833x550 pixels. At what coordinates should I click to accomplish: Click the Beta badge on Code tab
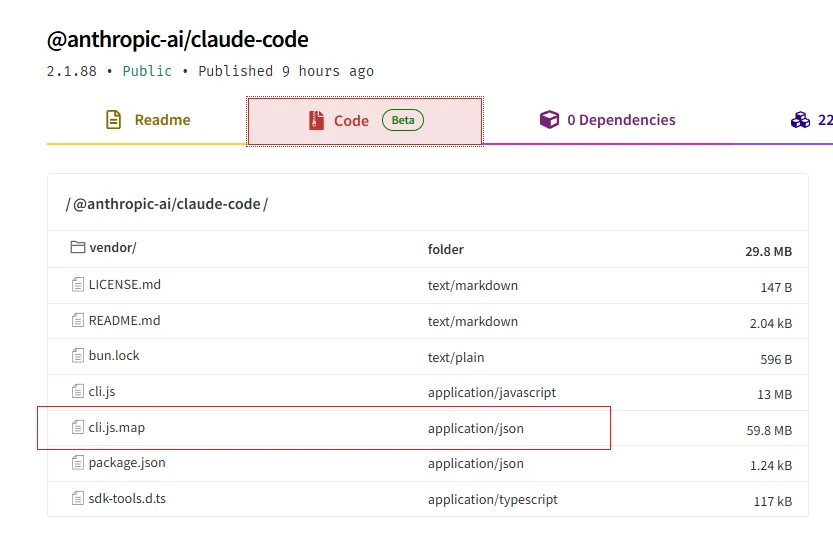click(403, 121)
